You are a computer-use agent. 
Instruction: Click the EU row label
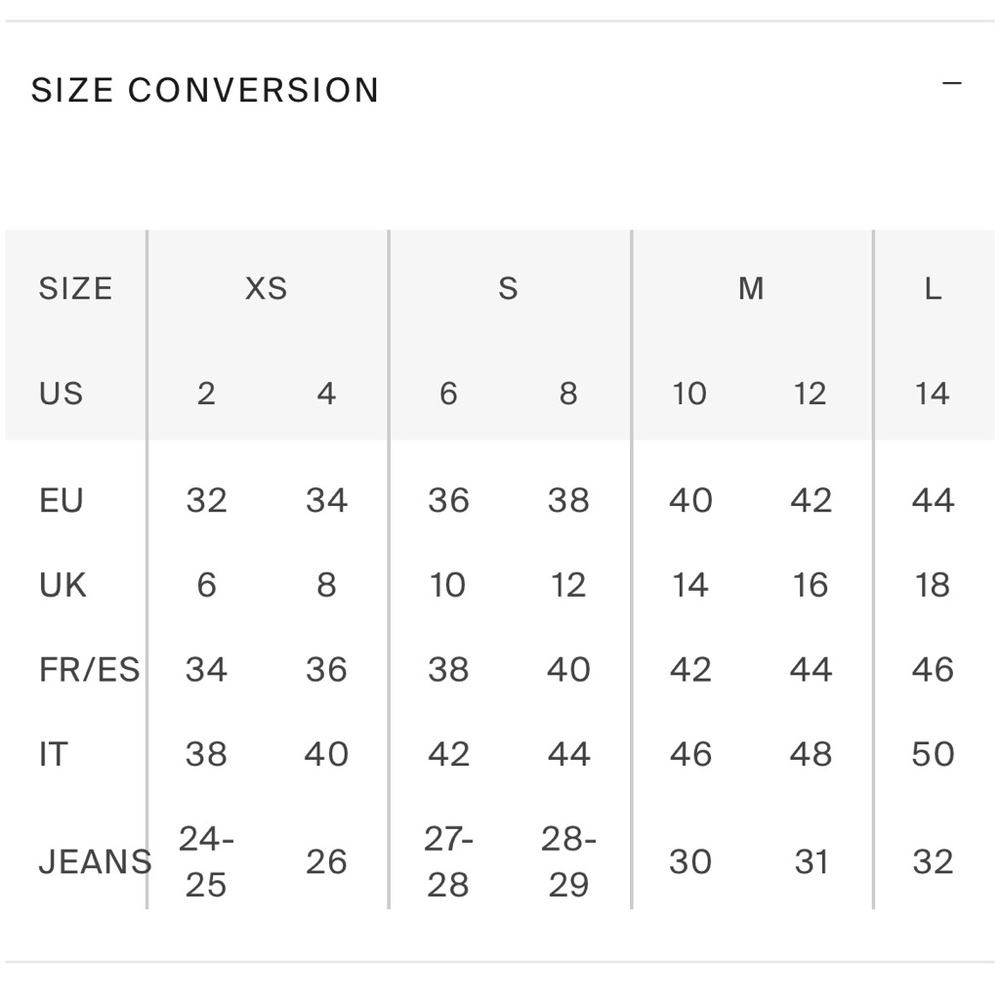point(61,500)
